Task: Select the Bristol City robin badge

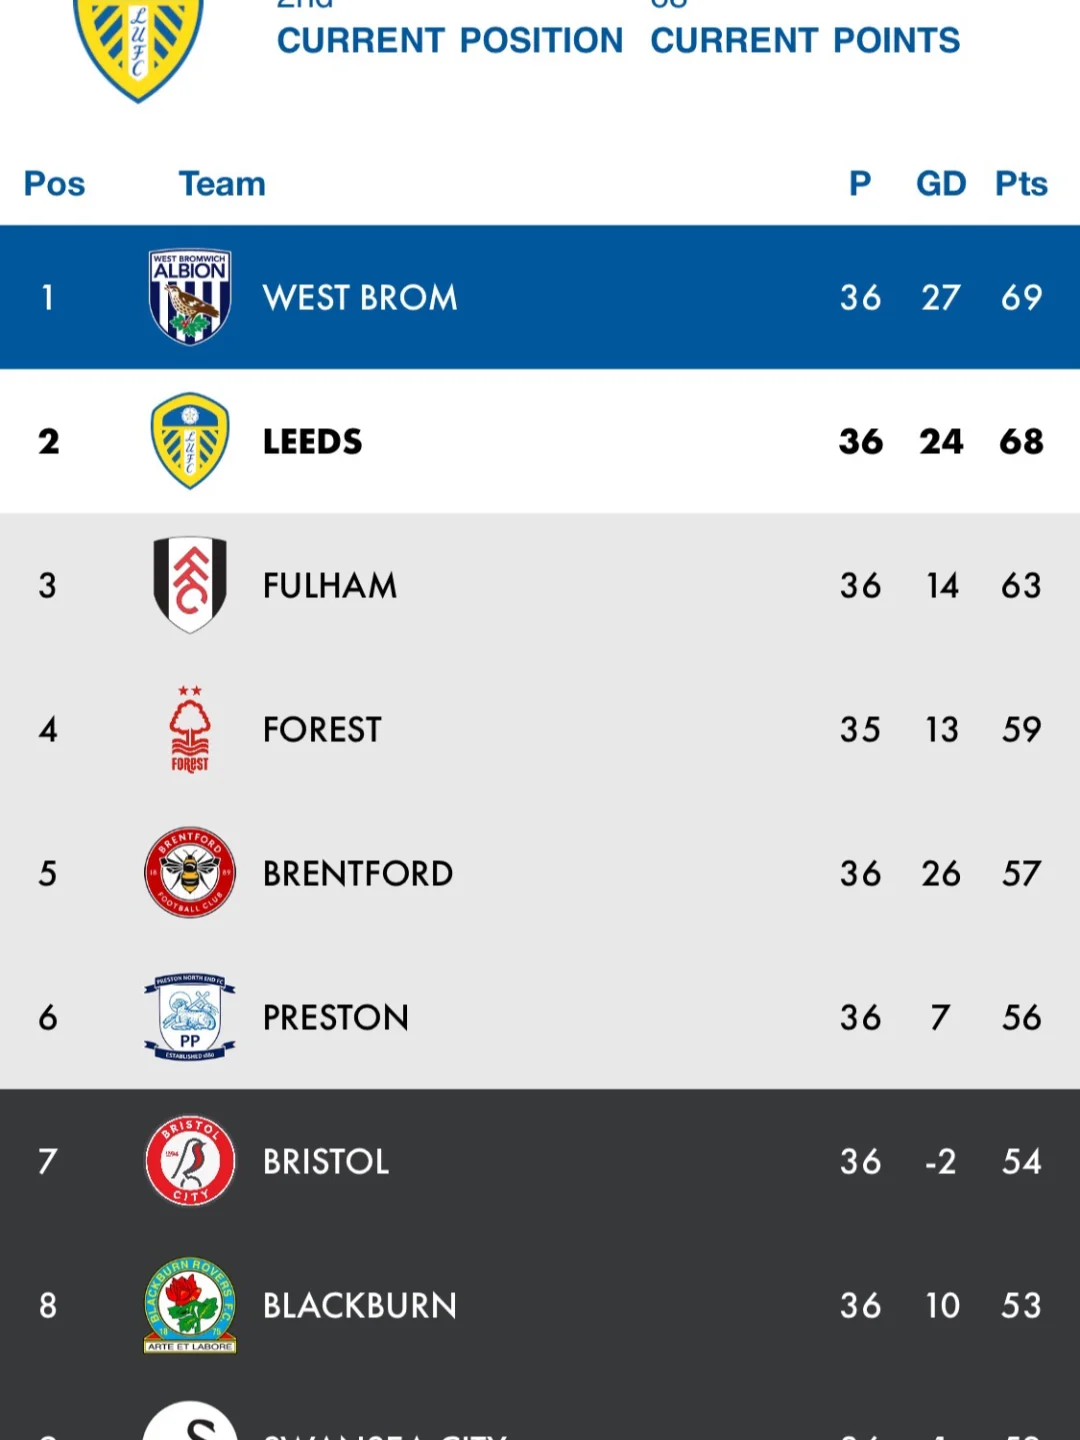Action: [x=190, y=1161]
